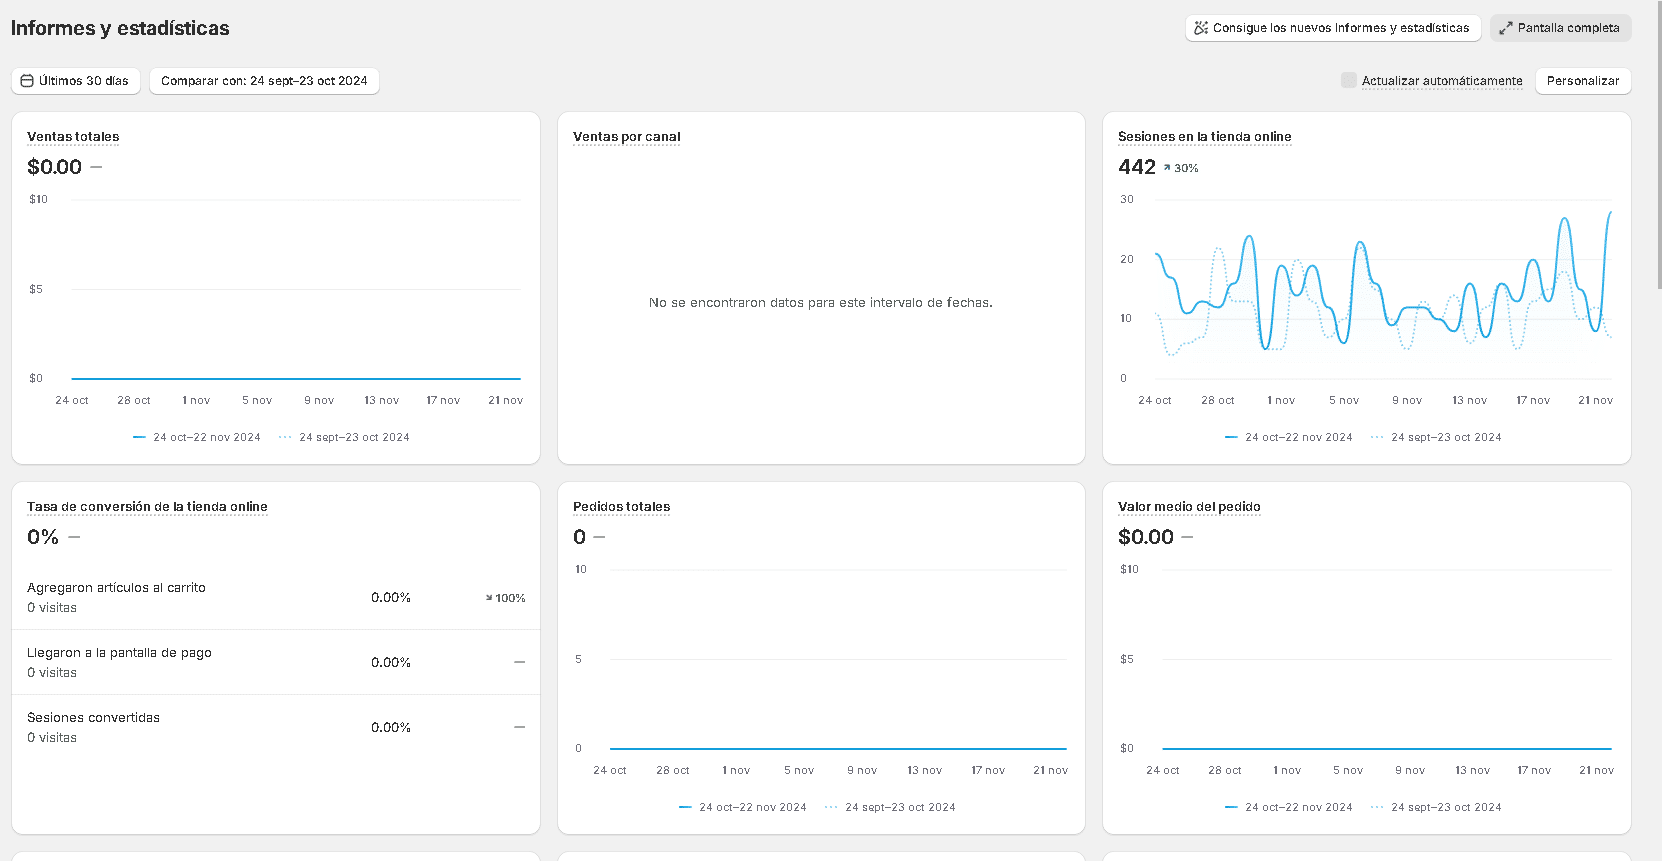
Task: Enable the Actualizar automáticamente checkbox
Action: (1349, 80)
